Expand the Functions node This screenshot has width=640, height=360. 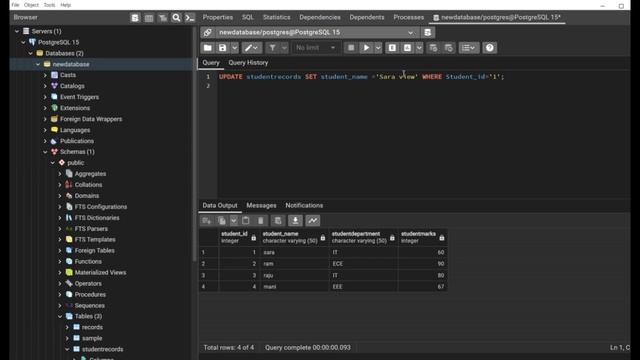[x=60, y=262]
